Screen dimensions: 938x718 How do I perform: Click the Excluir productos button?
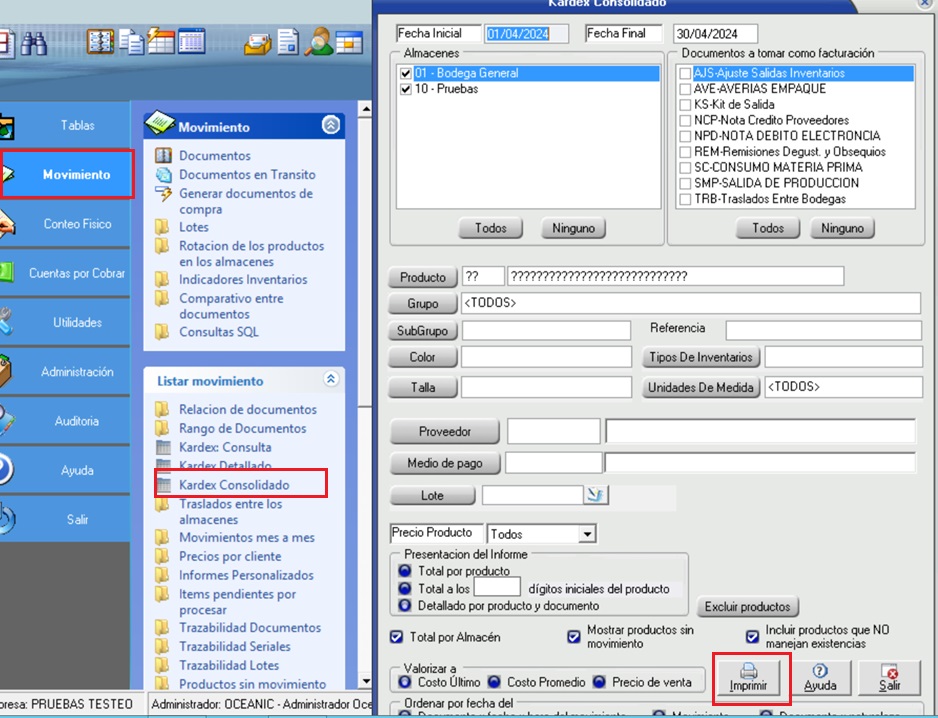pyautogui.click(x=747, y=606)
